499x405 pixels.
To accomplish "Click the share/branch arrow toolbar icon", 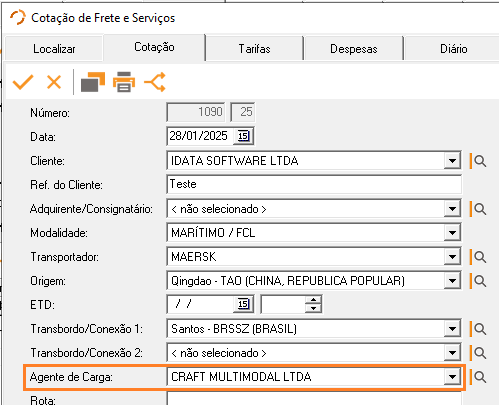I will point(155,82).
